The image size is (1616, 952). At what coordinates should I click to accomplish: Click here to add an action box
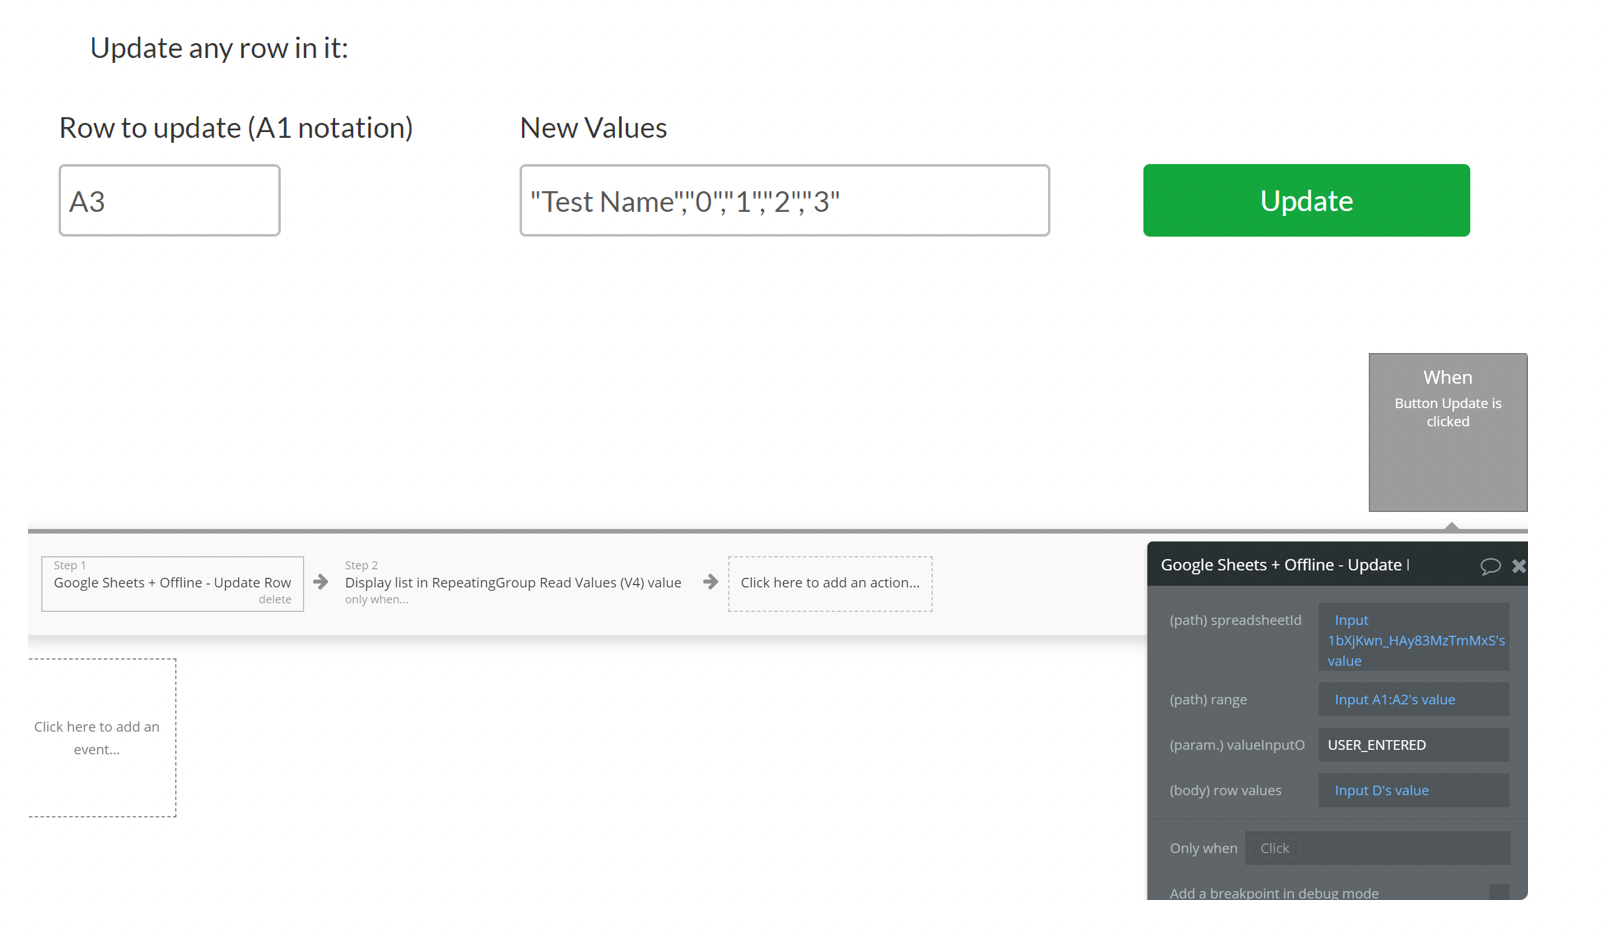[x=830, y=583]
